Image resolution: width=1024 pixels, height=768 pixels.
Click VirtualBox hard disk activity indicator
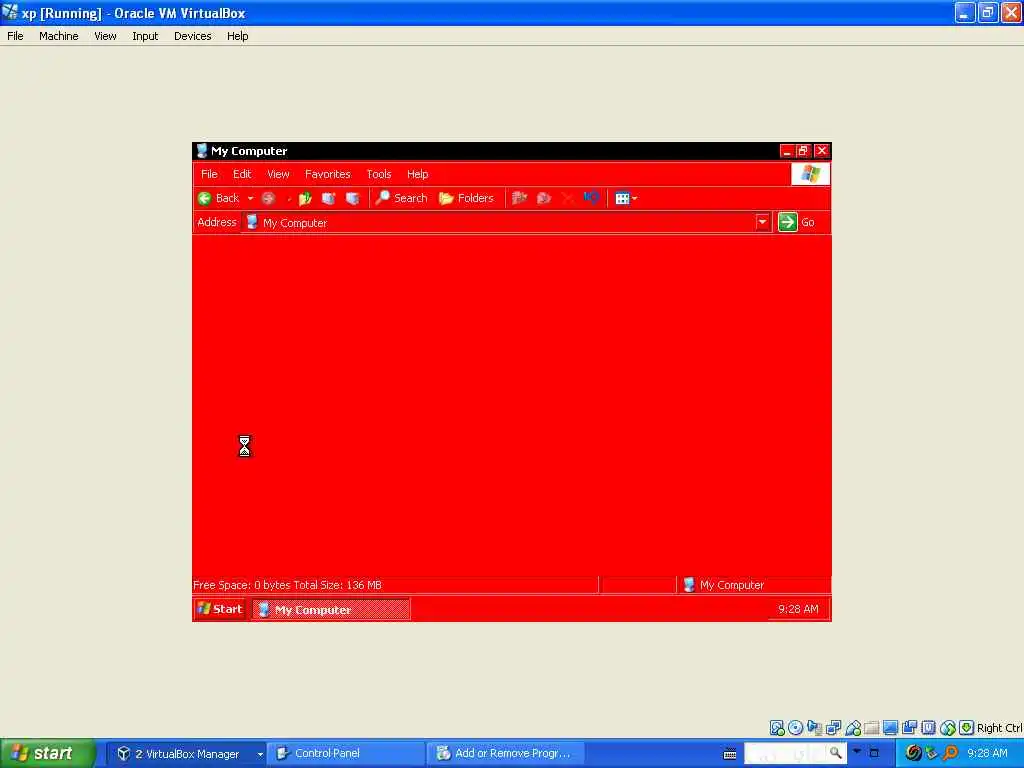pos(776,728)
